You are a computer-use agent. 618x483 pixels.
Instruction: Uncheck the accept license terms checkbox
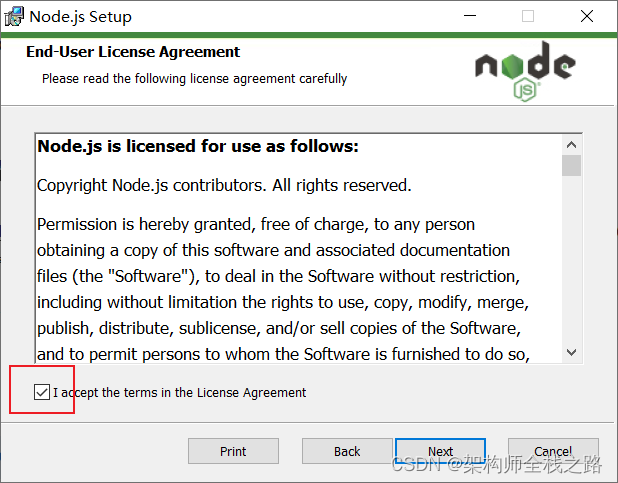pos(41,393)
